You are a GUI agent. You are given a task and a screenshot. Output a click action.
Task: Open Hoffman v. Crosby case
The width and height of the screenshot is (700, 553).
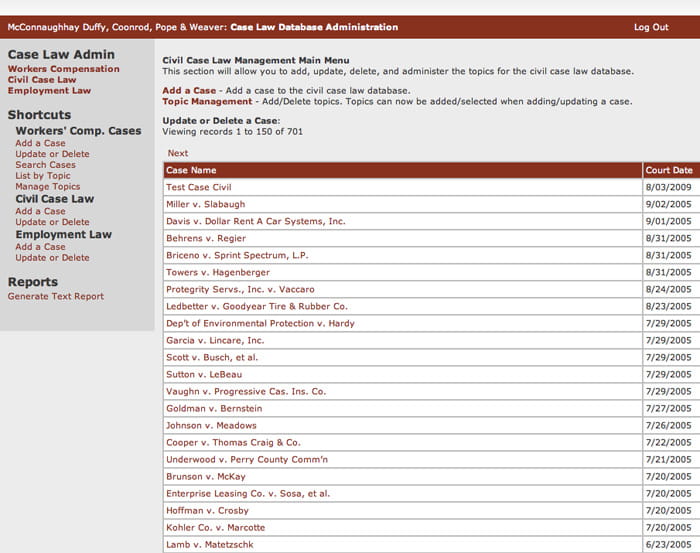(207, 511)
